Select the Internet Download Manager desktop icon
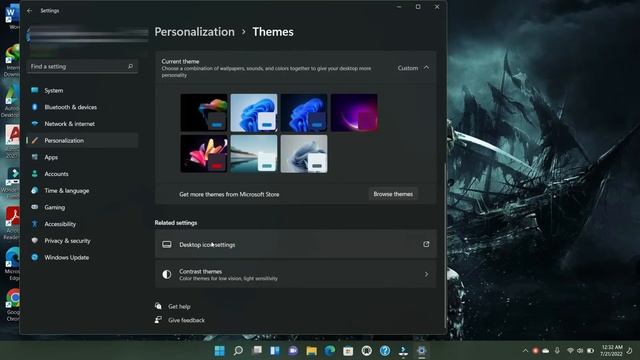 [11, 60]
